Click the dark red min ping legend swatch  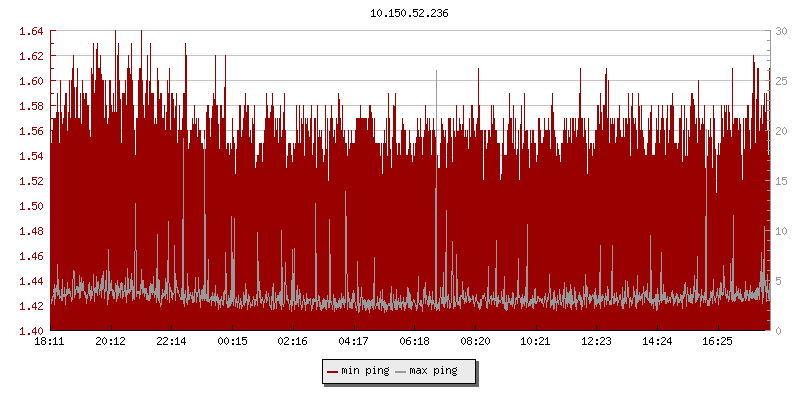pyautogui.click(x=332, y=371)
